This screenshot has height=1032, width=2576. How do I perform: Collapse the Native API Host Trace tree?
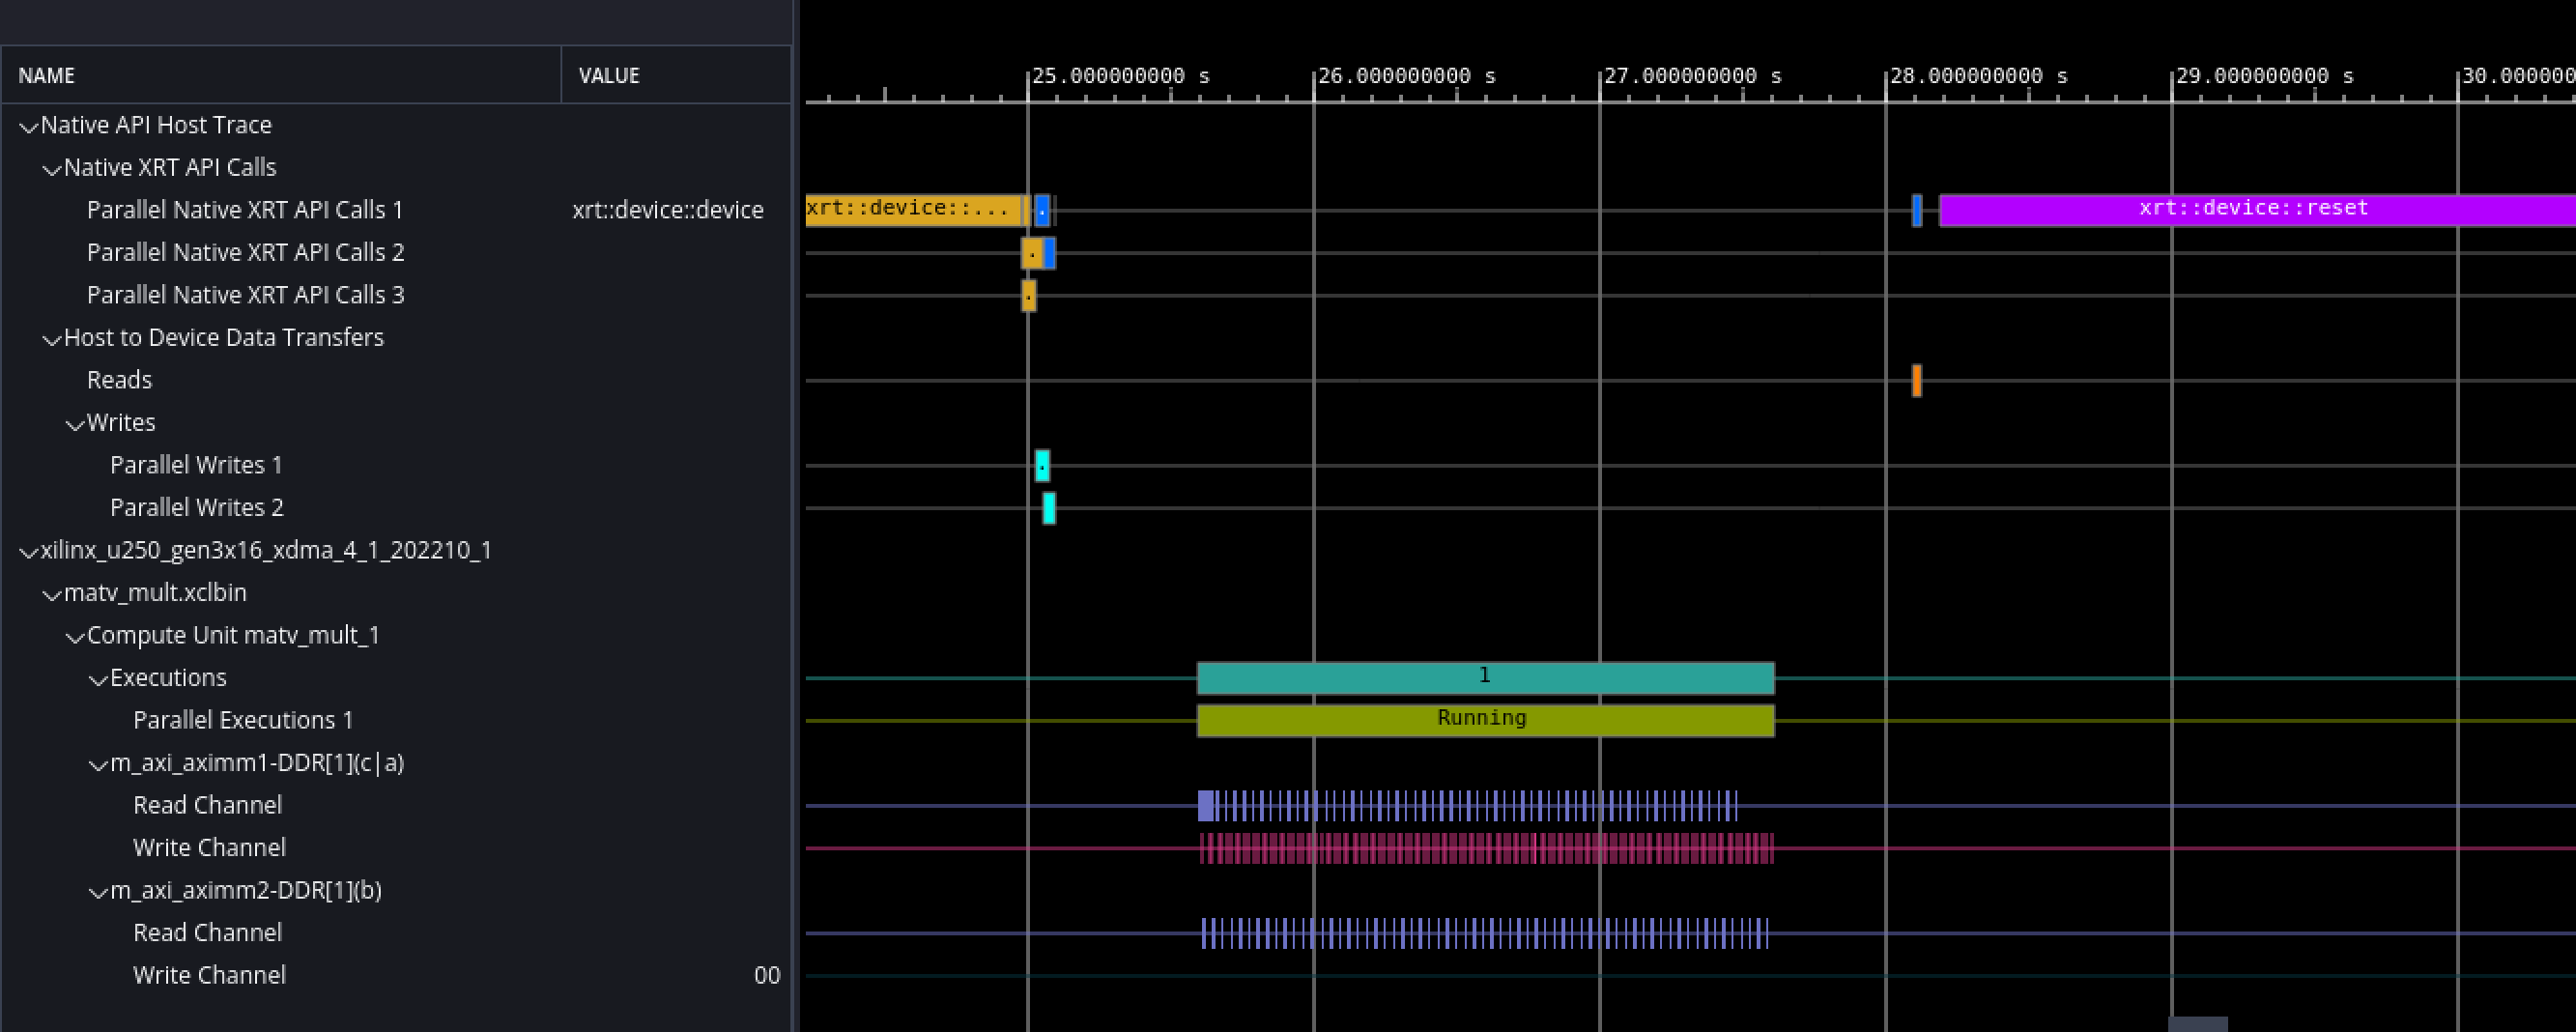click(x=29, y=127)
